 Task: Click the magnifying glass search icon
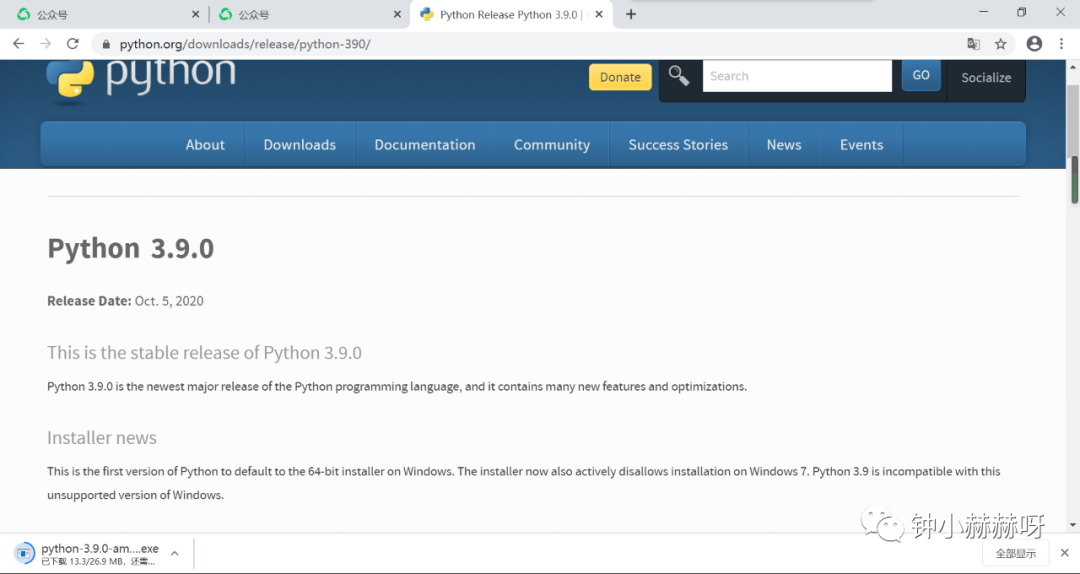pos(678,76)
